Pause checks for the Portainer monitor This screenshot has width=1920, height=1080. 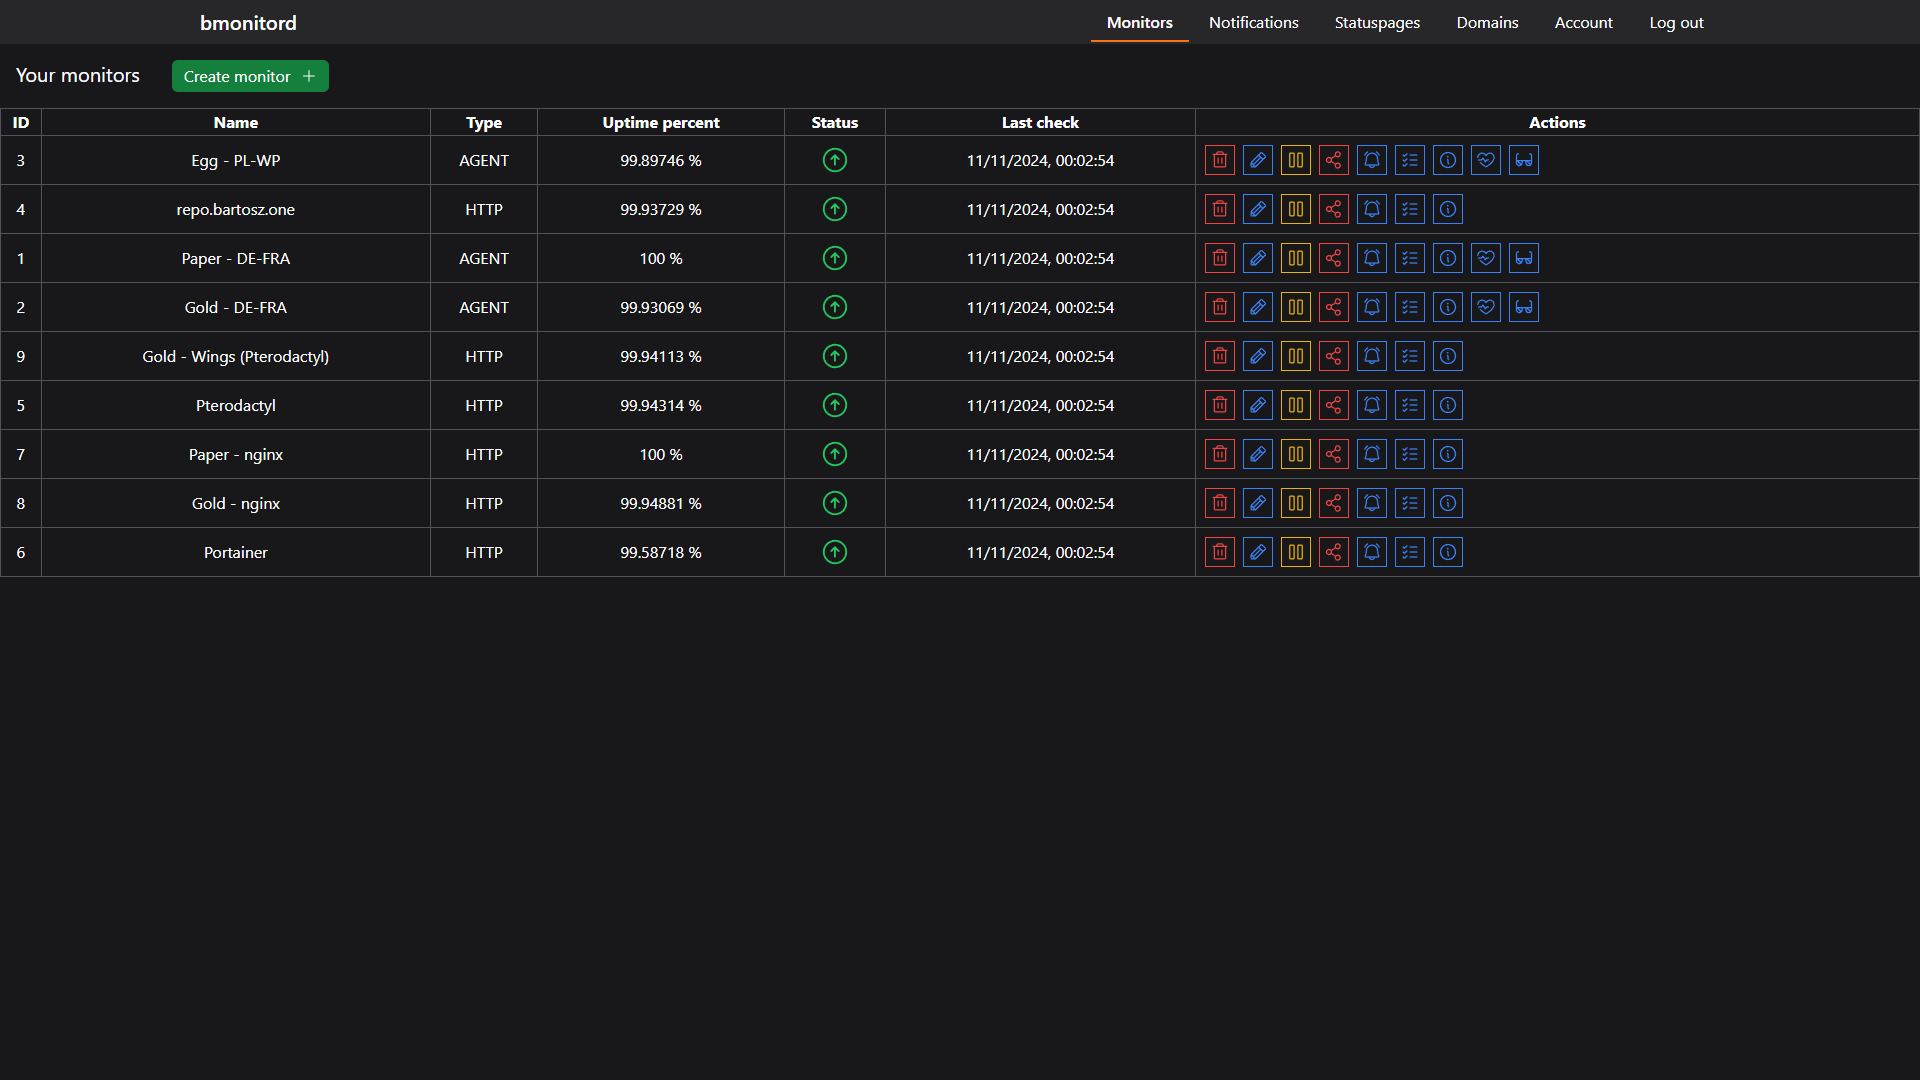click(1295, 552)
